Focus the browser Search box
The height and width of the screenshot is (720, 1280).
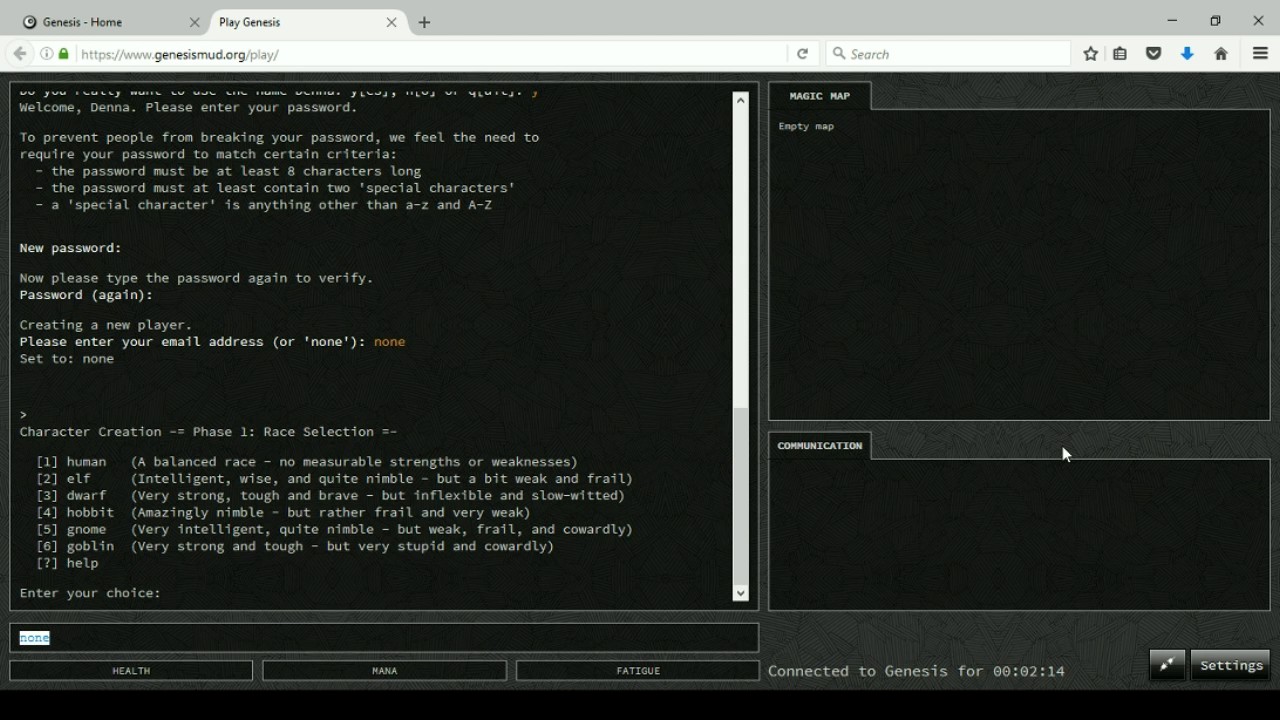click(948, 54)
